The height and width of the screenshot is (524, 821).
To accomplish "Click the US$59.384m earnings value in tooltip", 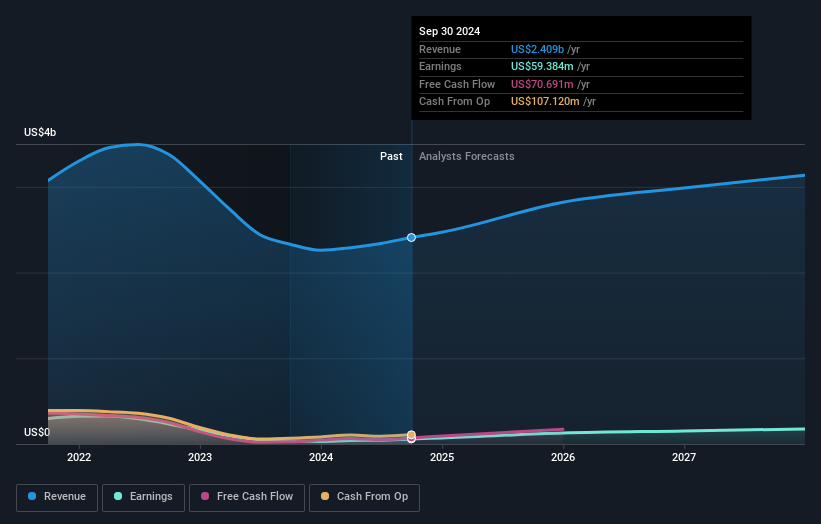I will [542, 66].
